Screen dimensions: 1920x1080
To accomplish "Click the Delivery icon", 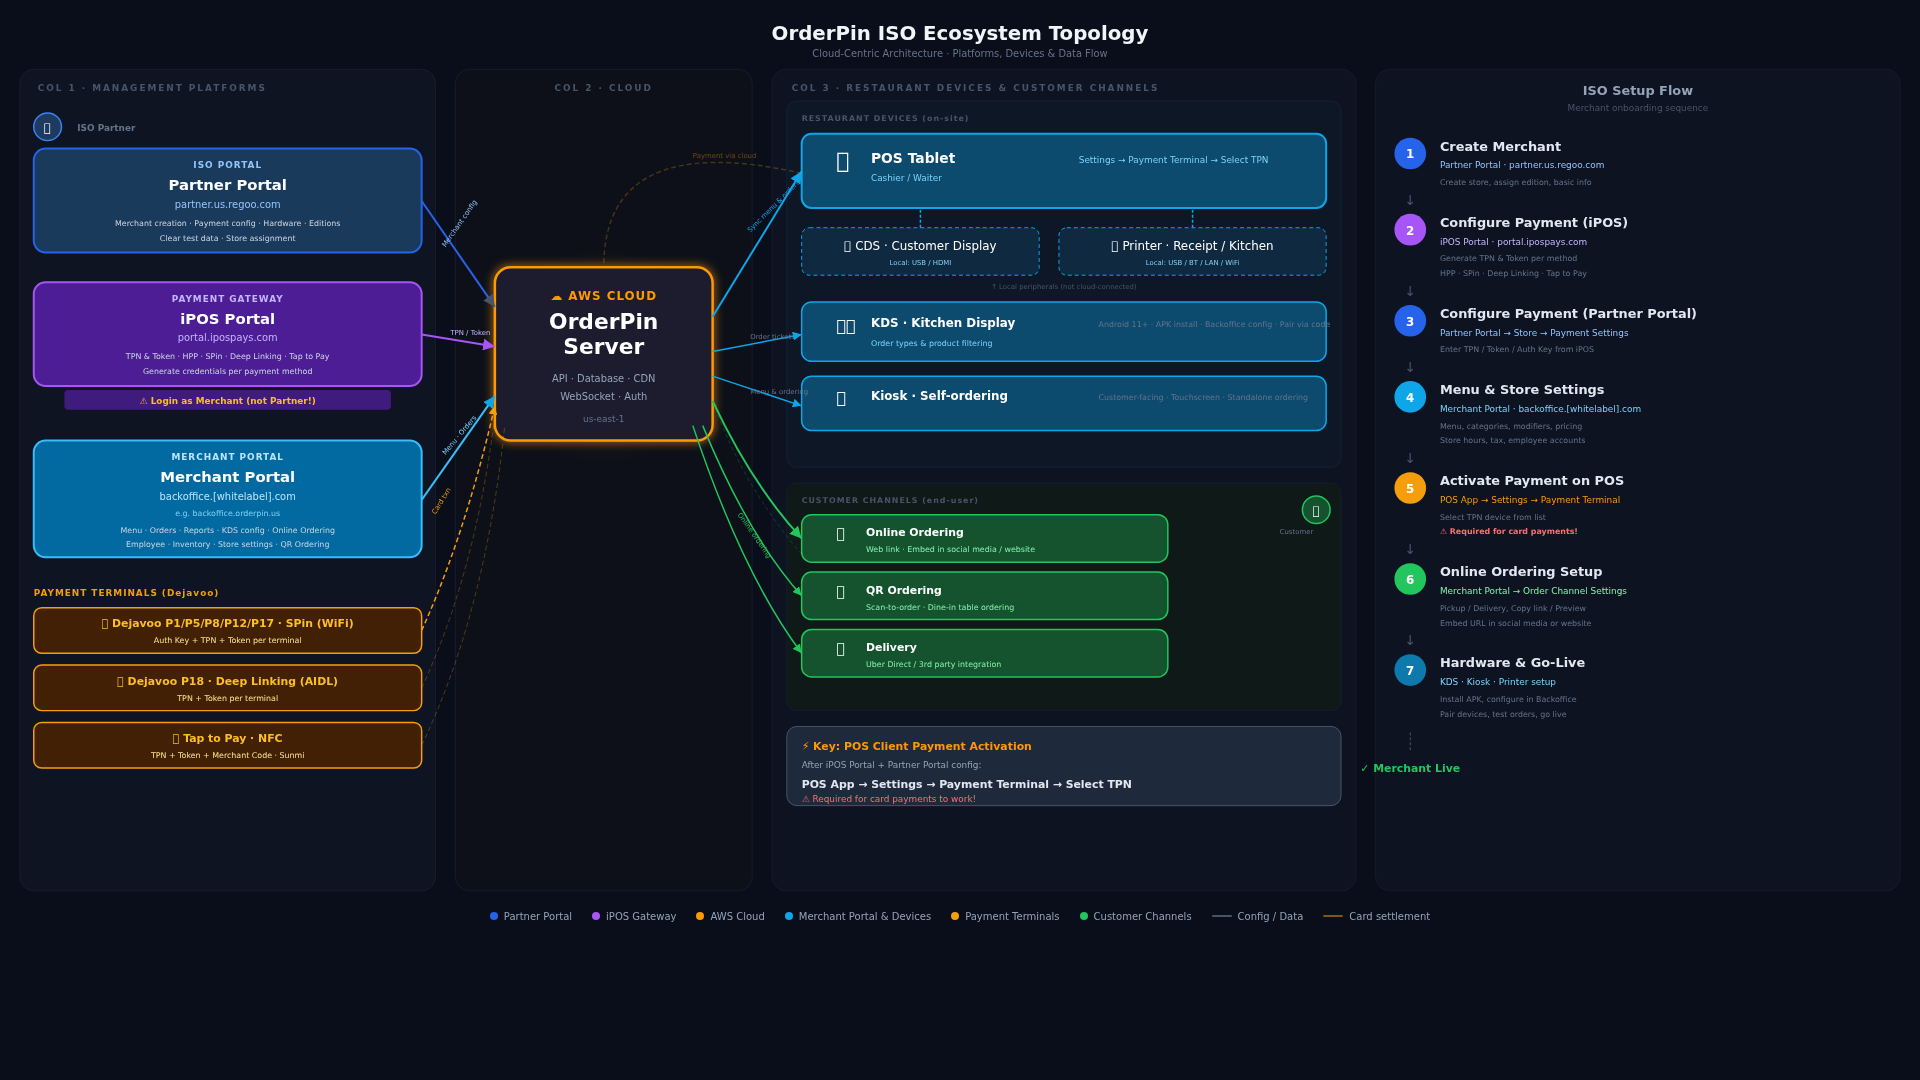I will [840, 650].
